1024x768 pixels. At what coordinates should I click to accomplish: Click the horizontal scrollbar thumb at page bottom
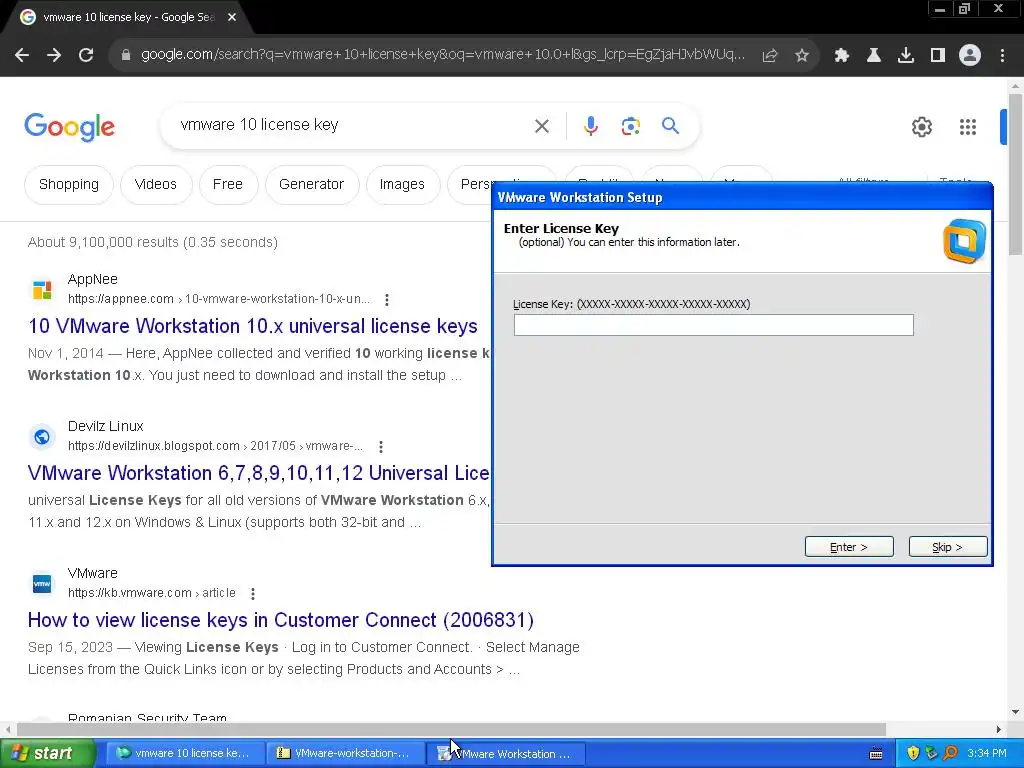(451, 729)
